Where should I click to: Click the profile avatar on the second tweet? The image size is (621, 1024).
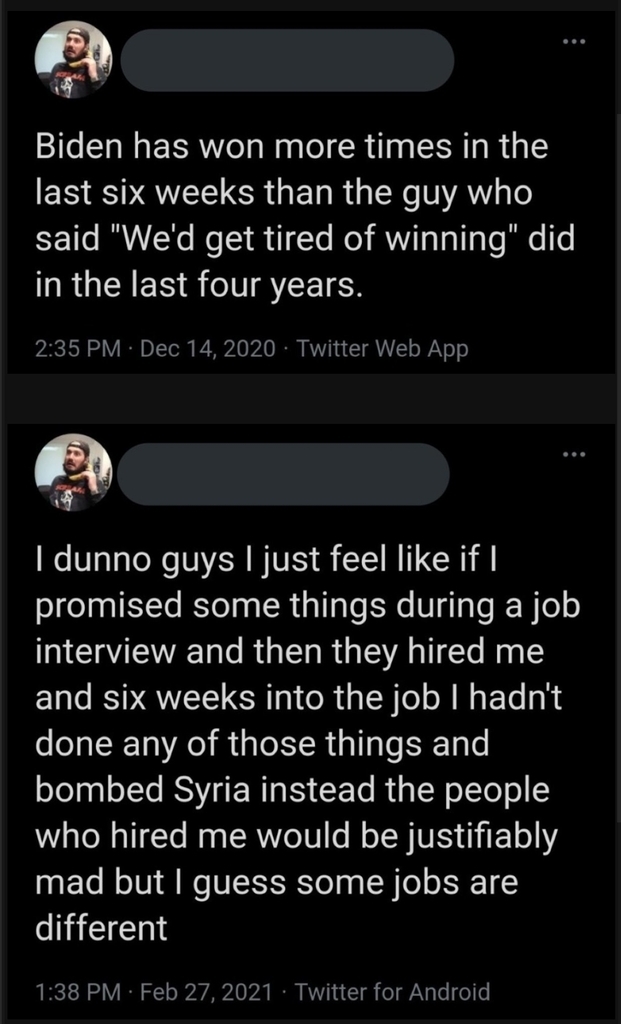(x=73, y=473)
